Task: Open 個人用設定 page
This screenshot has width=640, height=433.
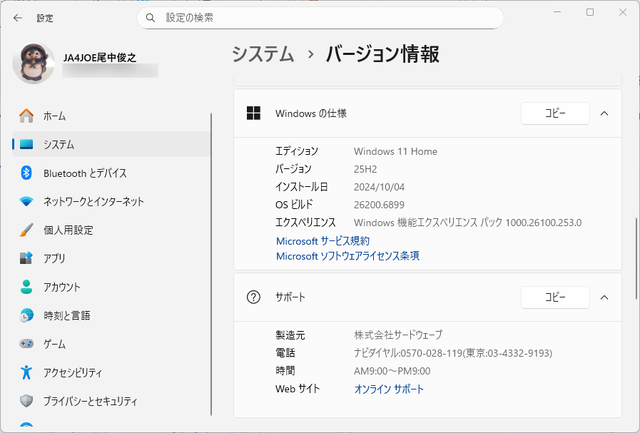Action: point(111,230)
